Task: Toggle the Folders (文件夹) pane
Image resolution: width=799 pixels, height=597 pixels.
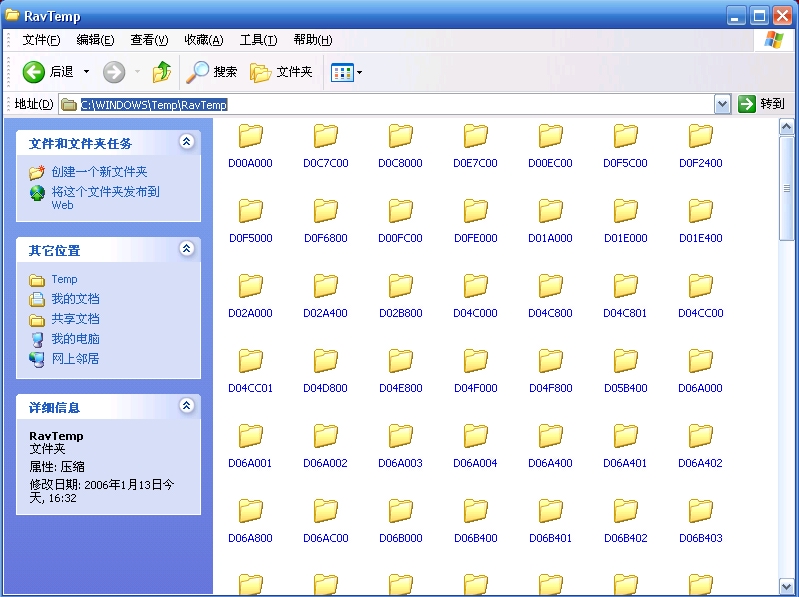Action: tap(281, 72)
